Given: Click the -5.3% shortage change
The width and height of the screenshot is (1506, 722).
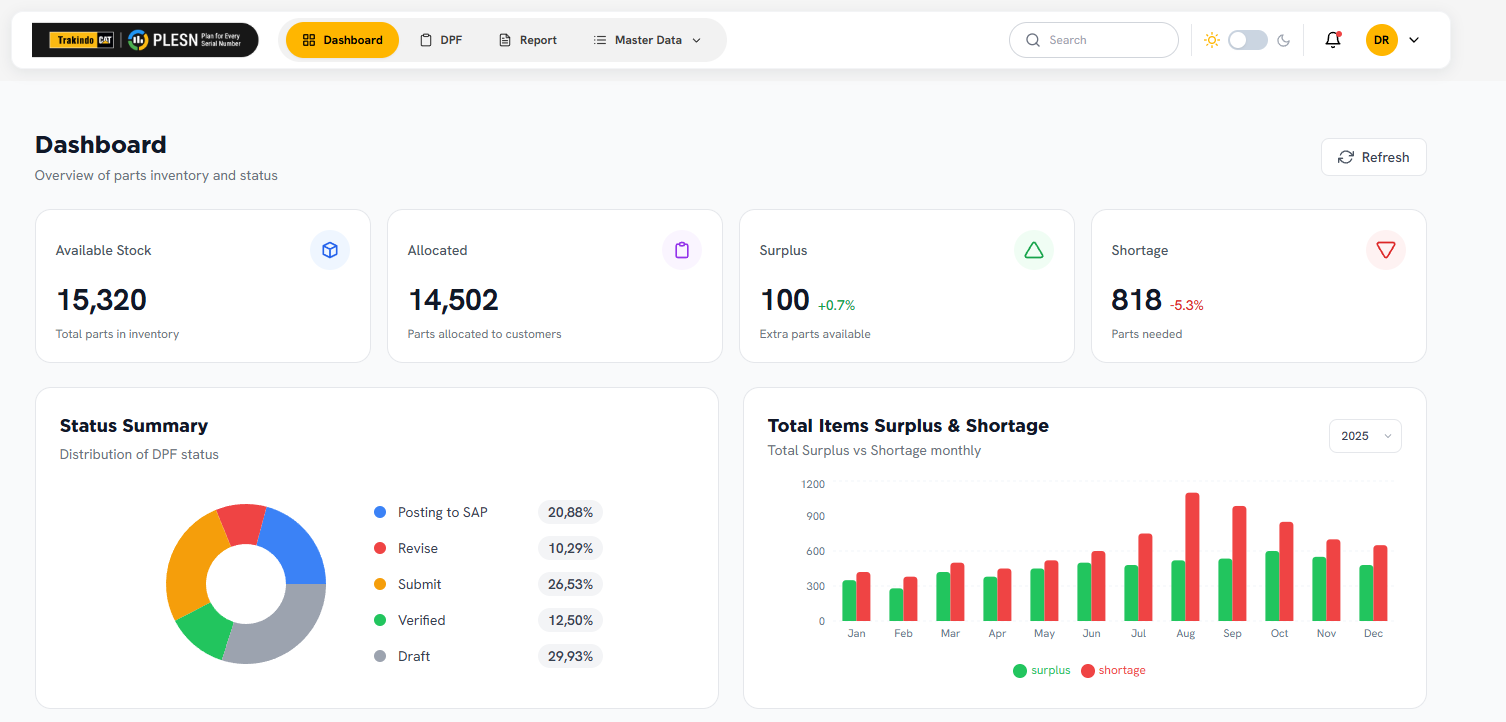Looking at the screenshot, I should click(x=1187, y=305).
